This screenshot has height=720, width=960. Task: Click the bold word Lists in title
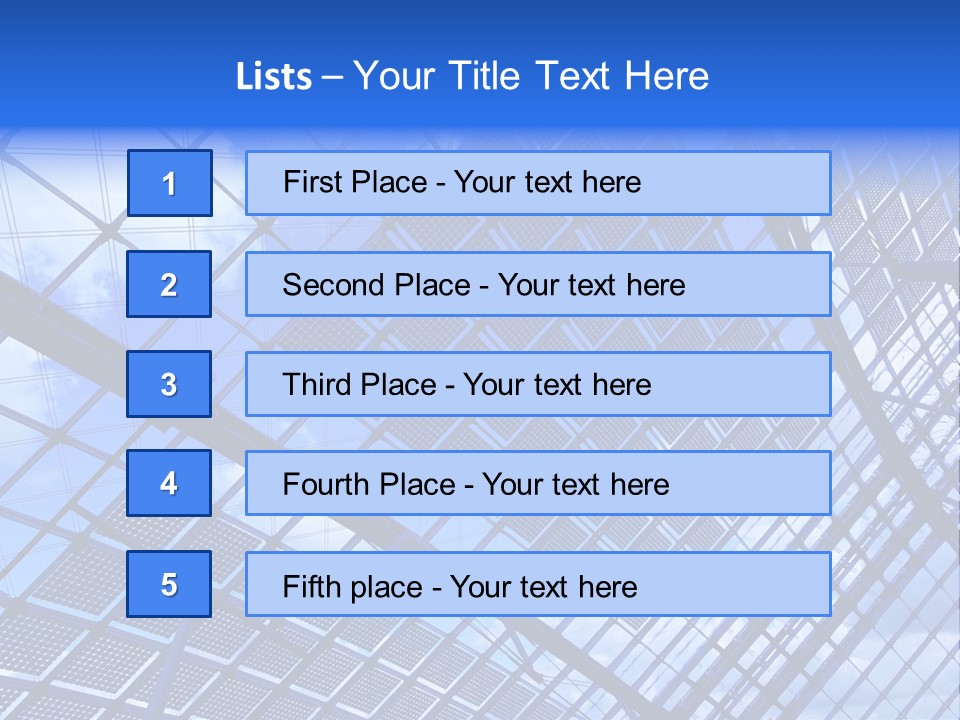(x=274, y=76)
